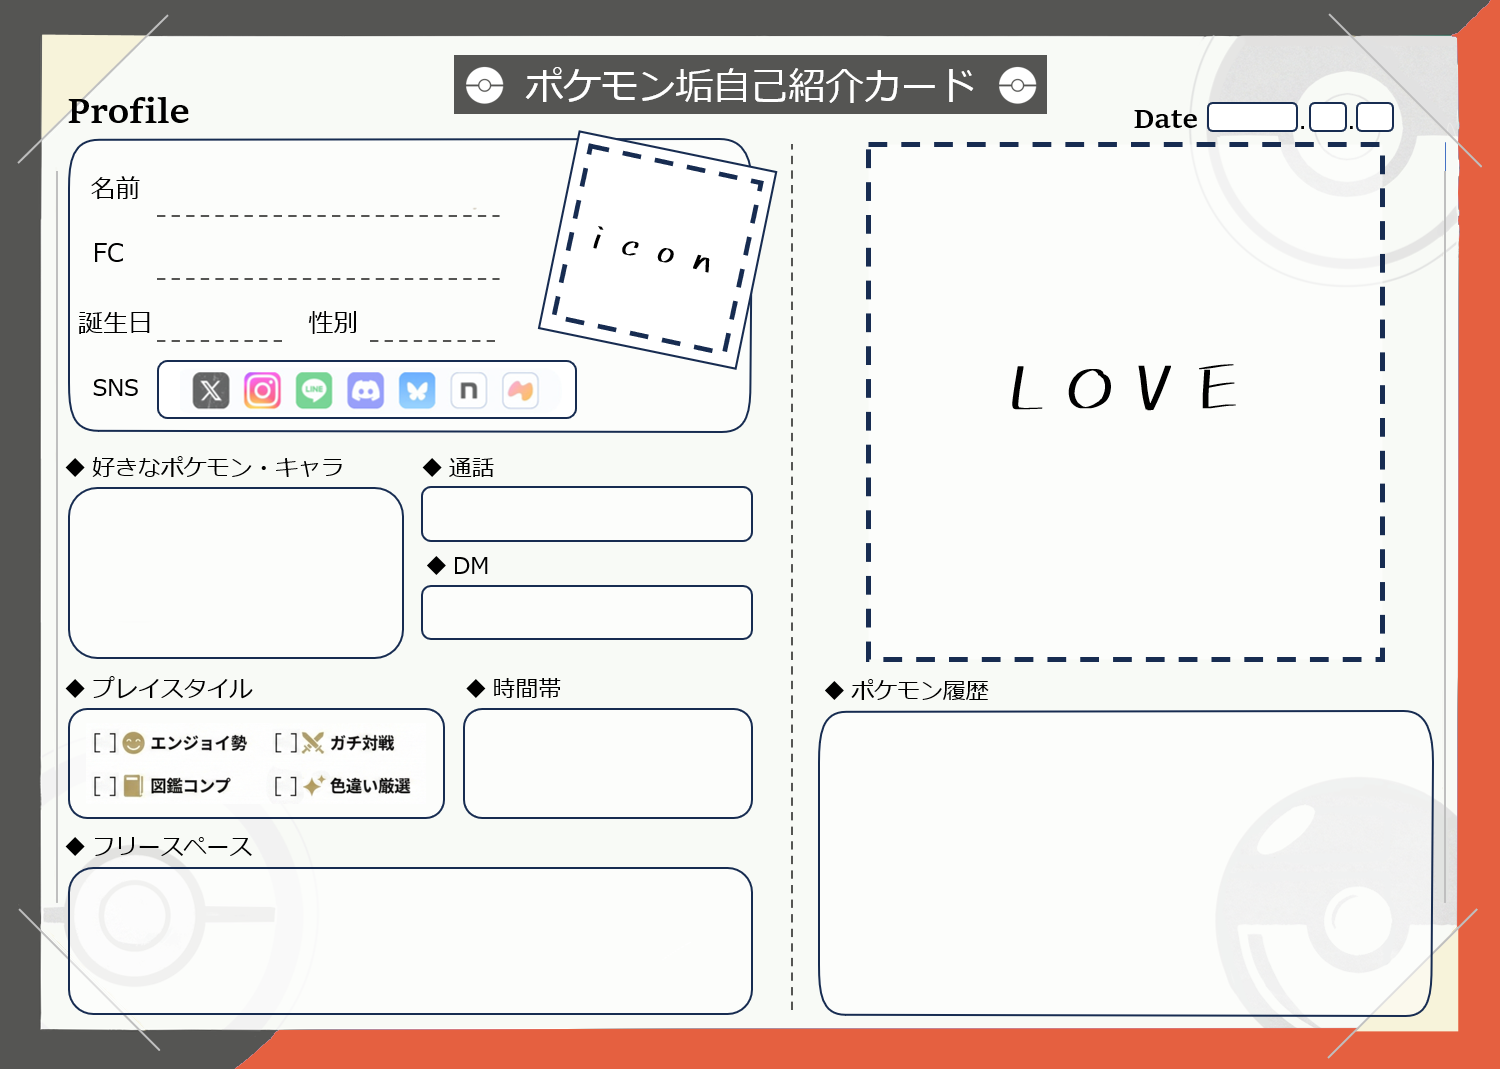The image size is (1500, 1069).
Task: Check the 図鑑コンプ checkbox
Action: point(105,787)
